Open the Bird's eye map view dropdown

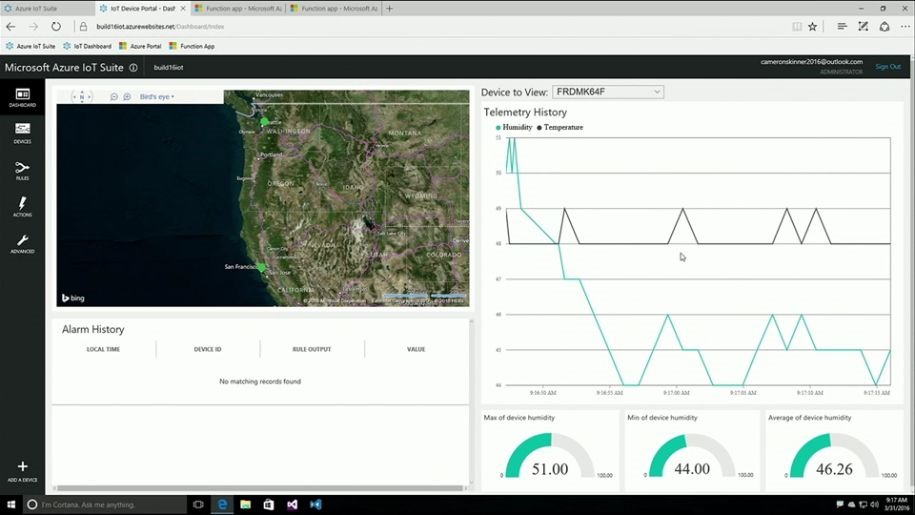156,97
